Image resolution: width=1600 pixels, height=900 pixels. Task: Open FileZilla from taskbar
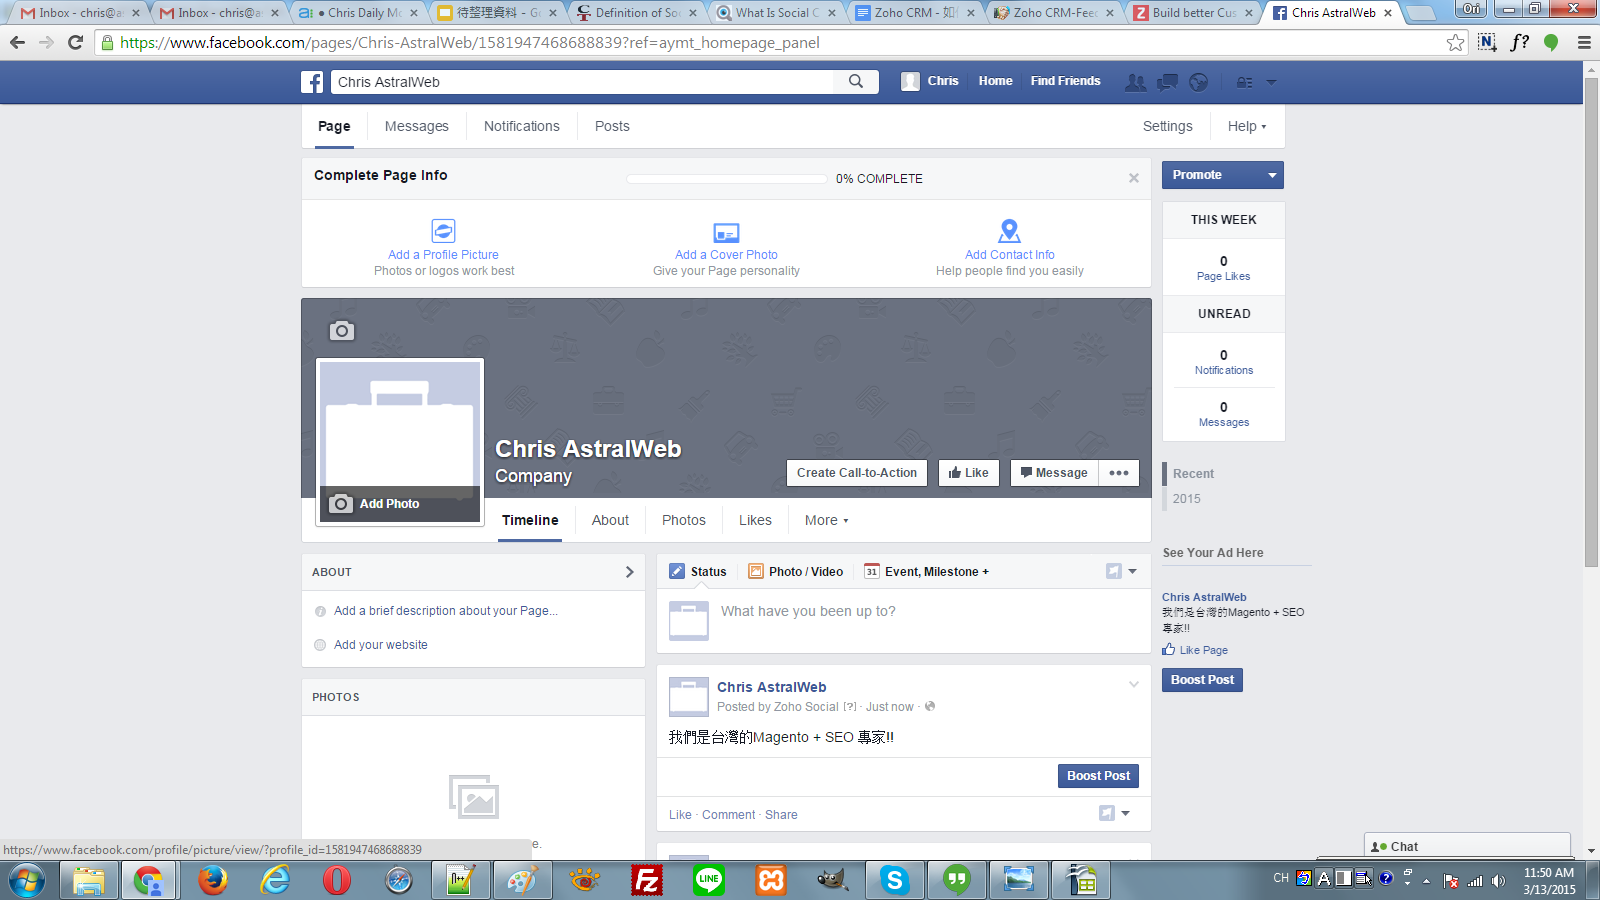647,880
